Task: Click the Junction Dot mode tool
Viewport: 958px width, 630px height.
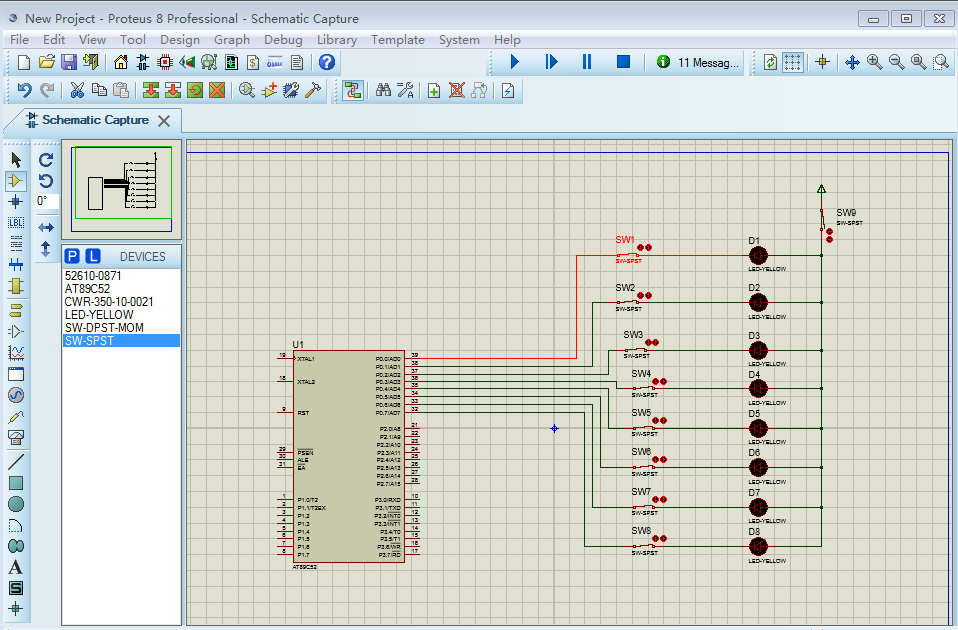Action: (16, 201)
